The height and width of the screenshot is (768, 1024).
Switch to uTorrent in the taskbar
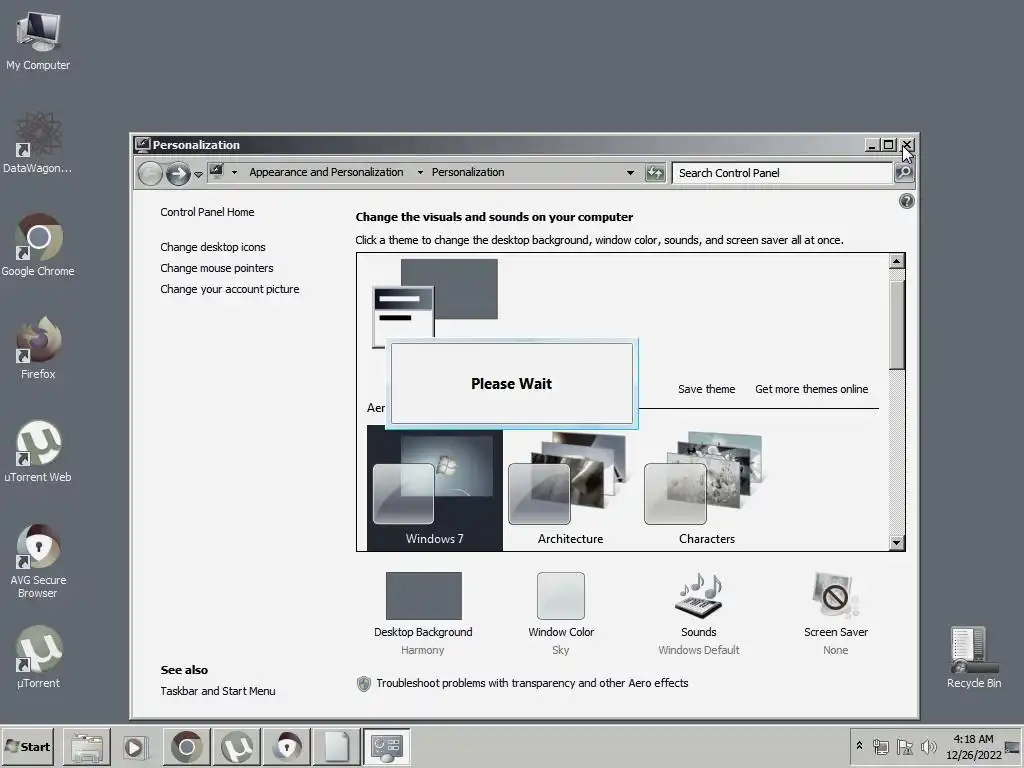[x=237, y=746]
